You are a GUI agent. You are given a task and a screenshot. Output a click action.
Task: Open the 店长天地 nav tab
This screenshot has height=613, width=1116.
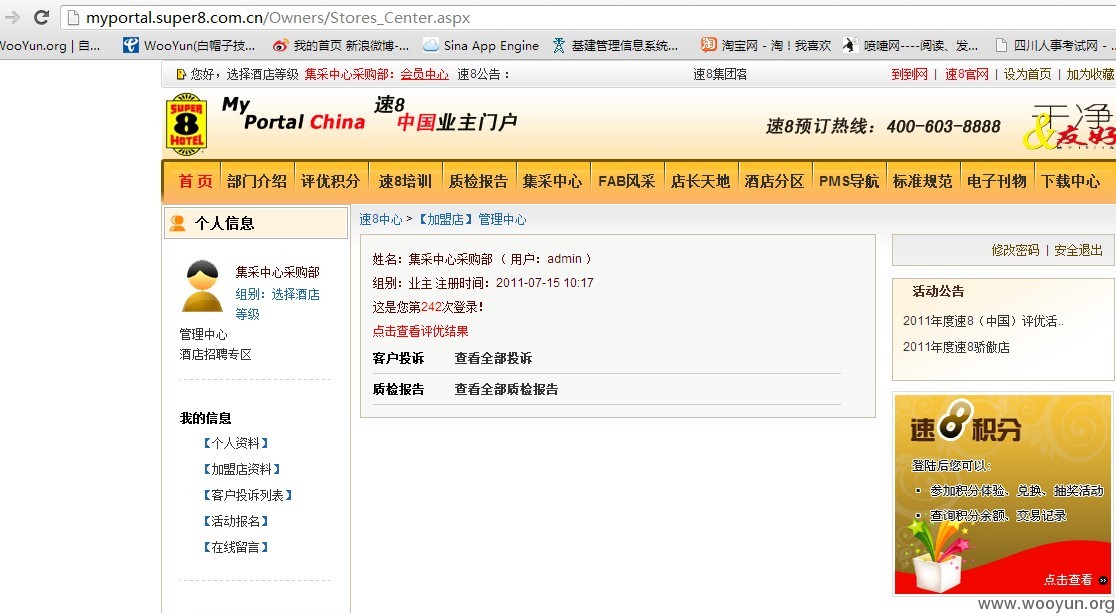[x=700, y=182]
